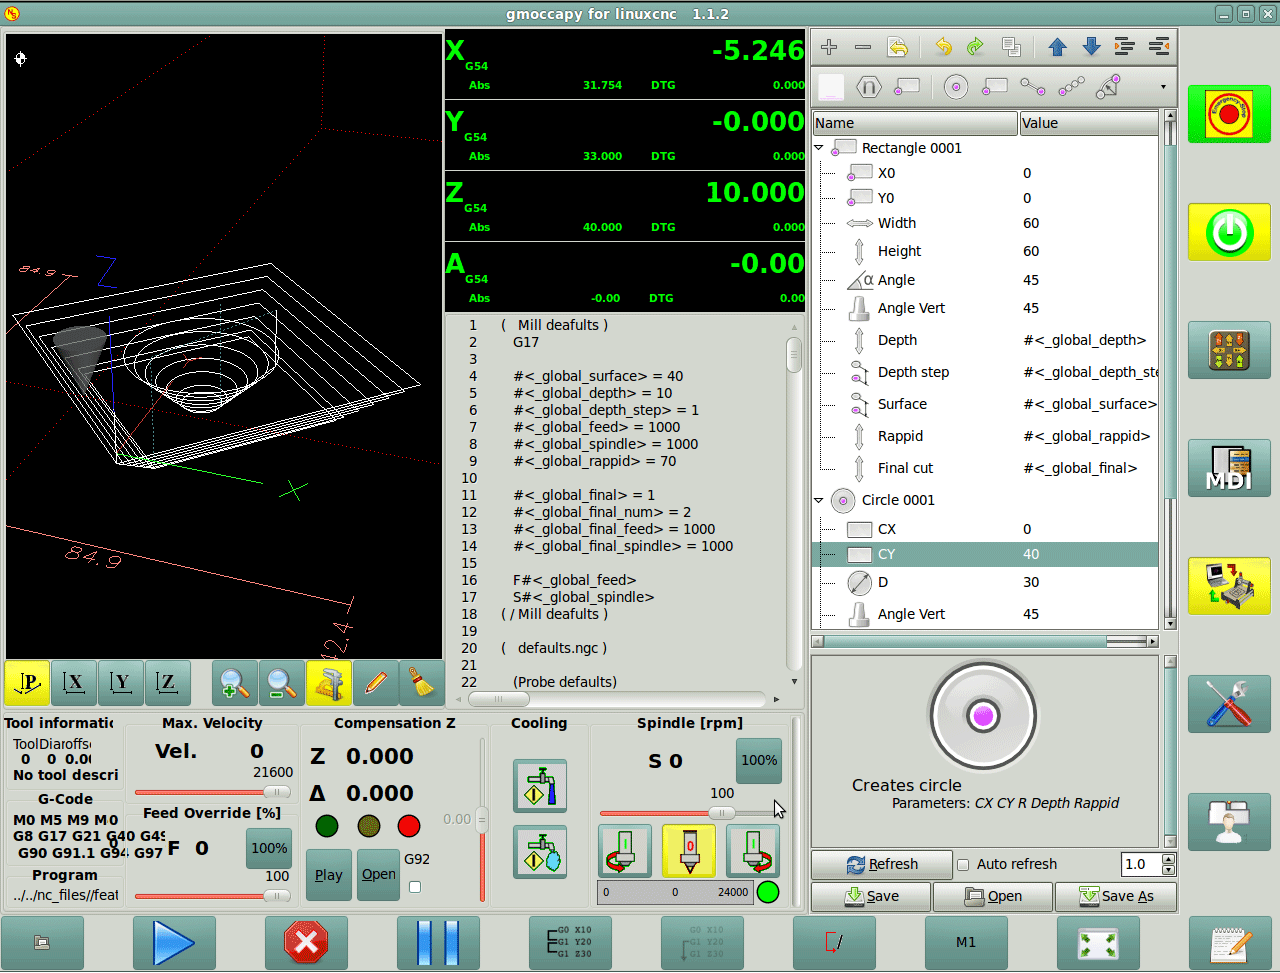Screen dimensions: 1280x973
Task: Reset spindle override to 100%
Action: coord(758,760)
